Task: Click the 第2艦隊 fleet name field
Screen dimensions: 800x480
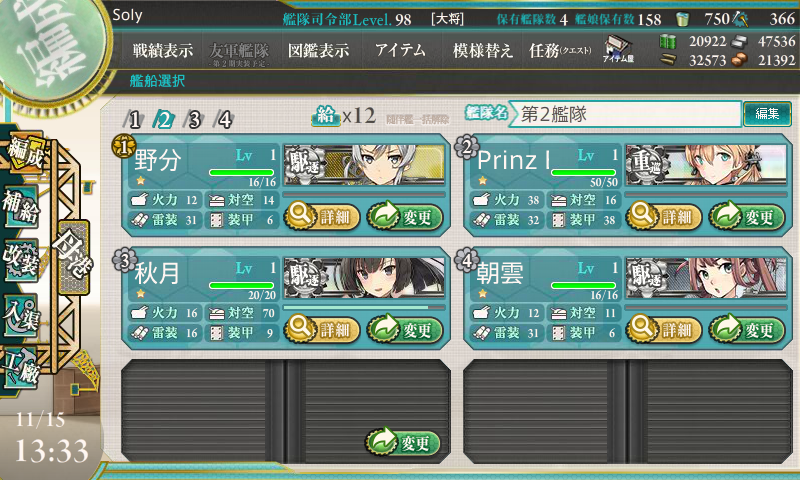Action: [626, 114]
